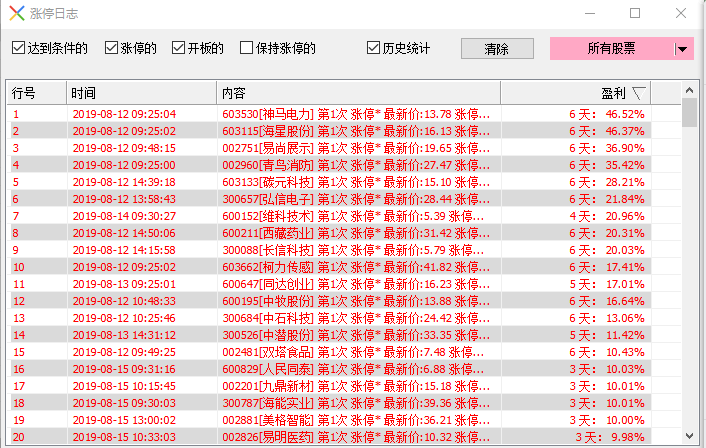Toggle the 历史统计 checkbox
Viewport: 706px width, 448px height.
(x=374, y=48)
